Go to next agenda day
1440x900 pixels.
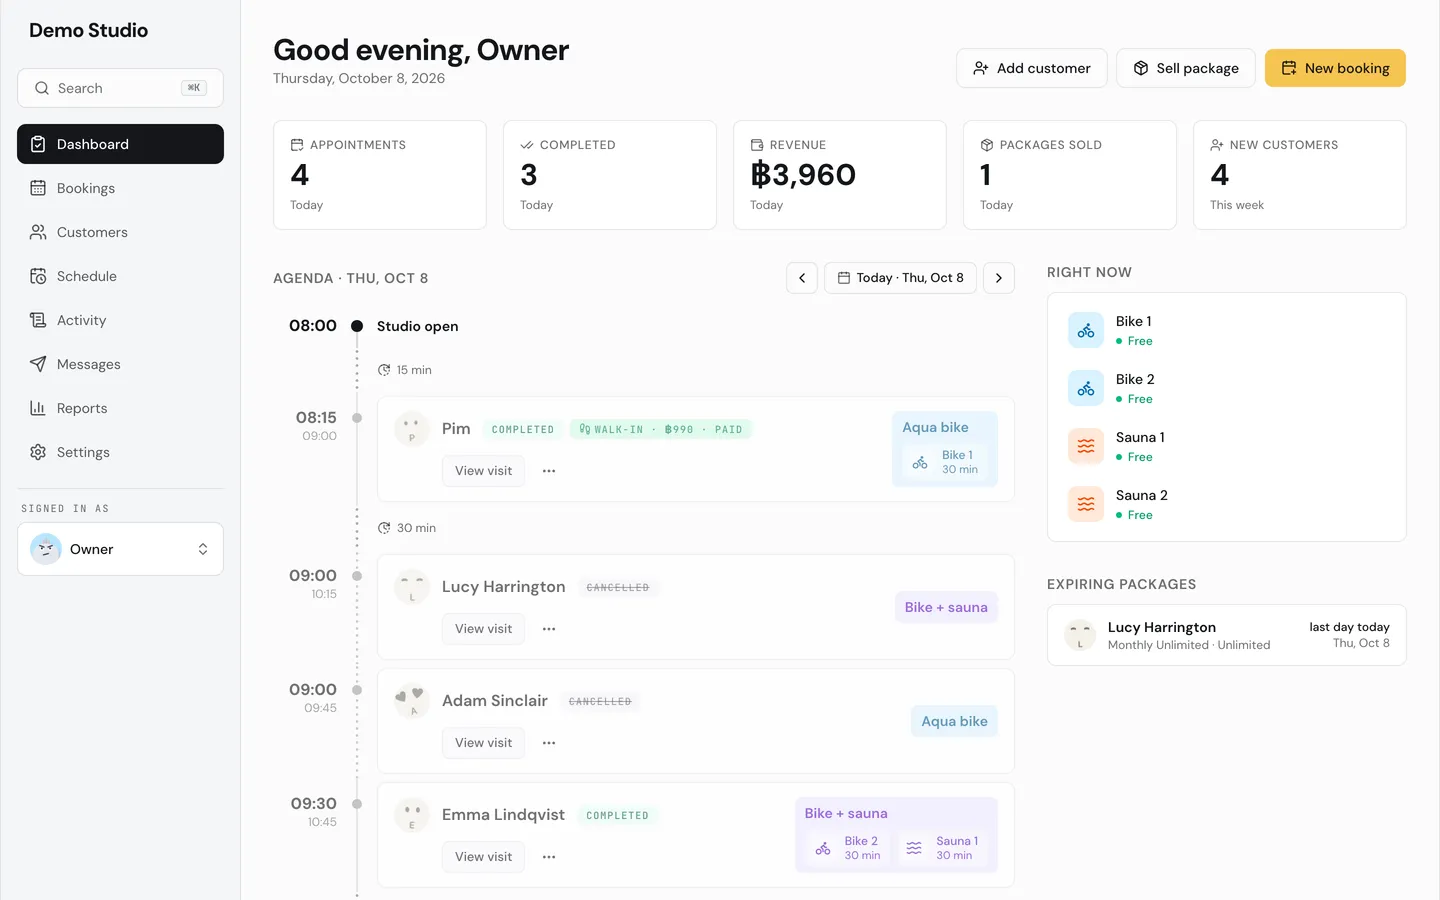[x=999, y=278]
